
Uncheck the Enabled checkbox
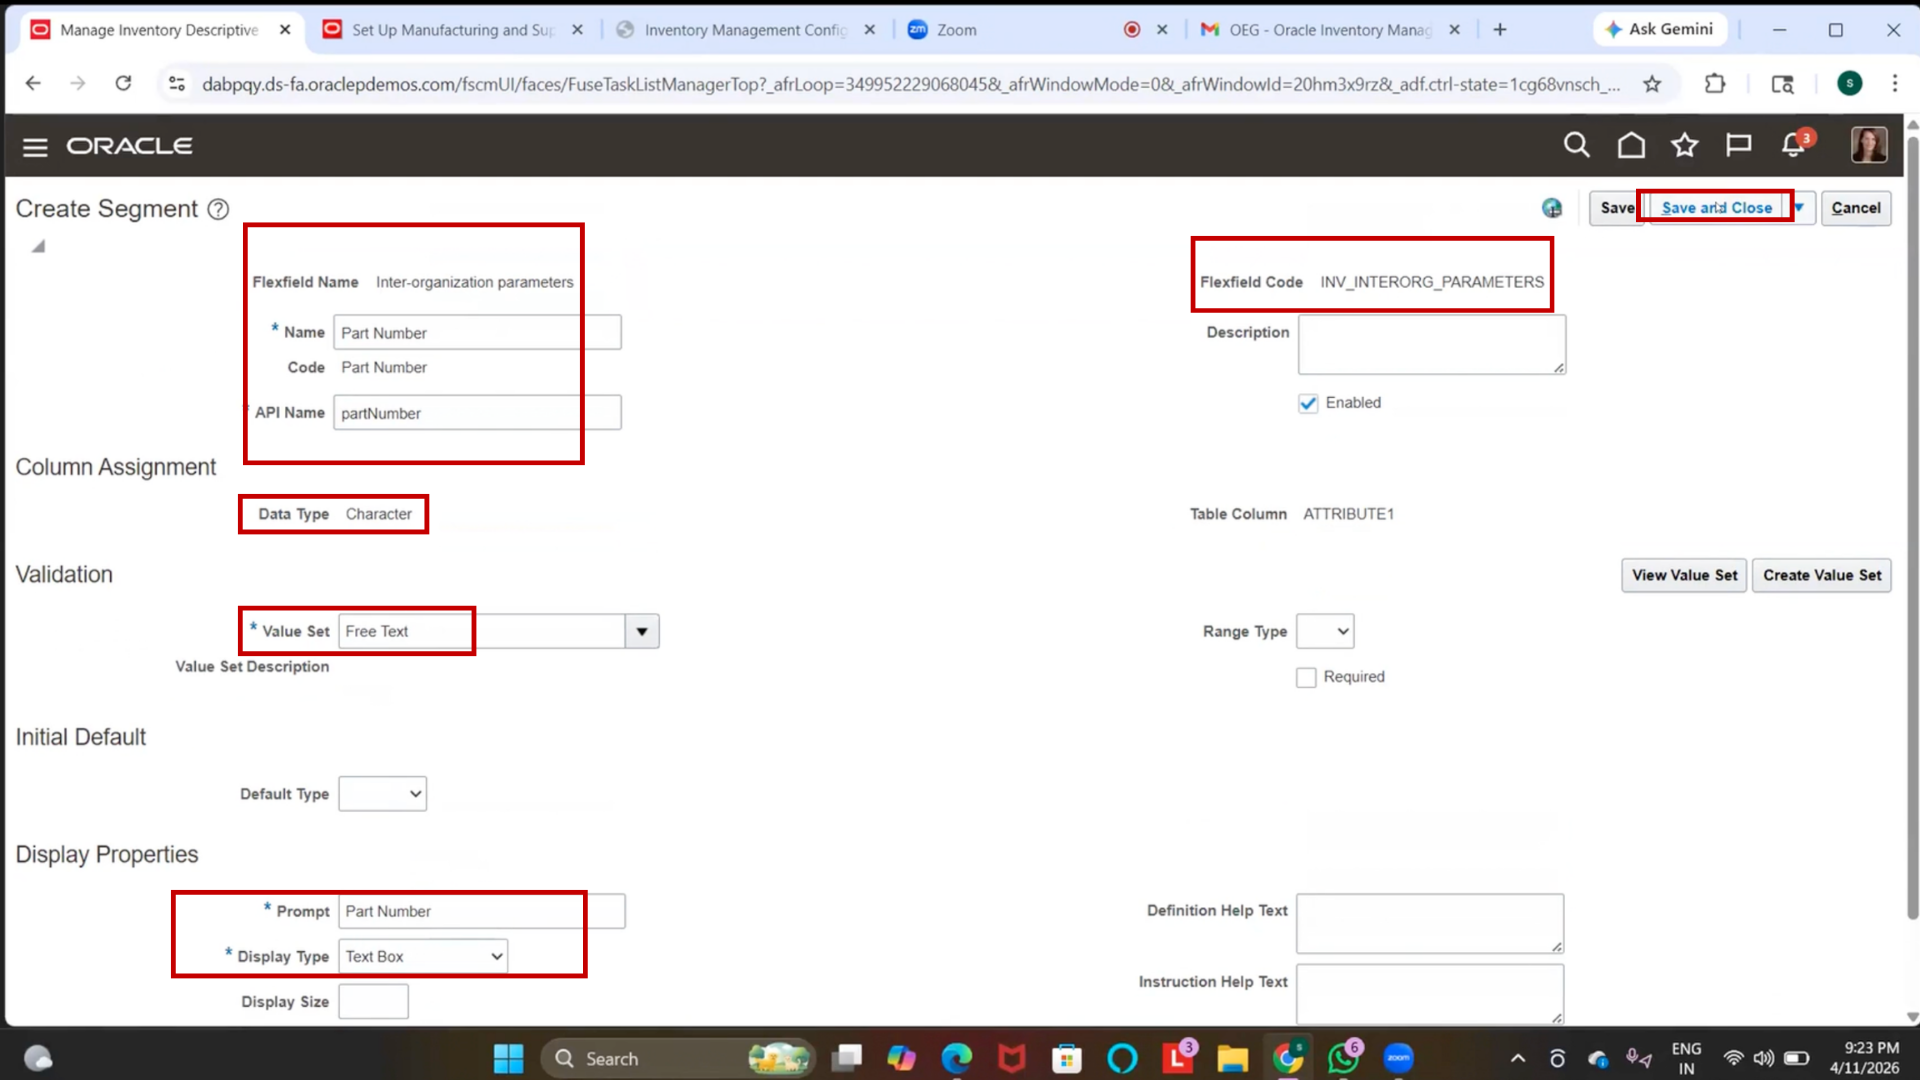[x=1307, y=403]
